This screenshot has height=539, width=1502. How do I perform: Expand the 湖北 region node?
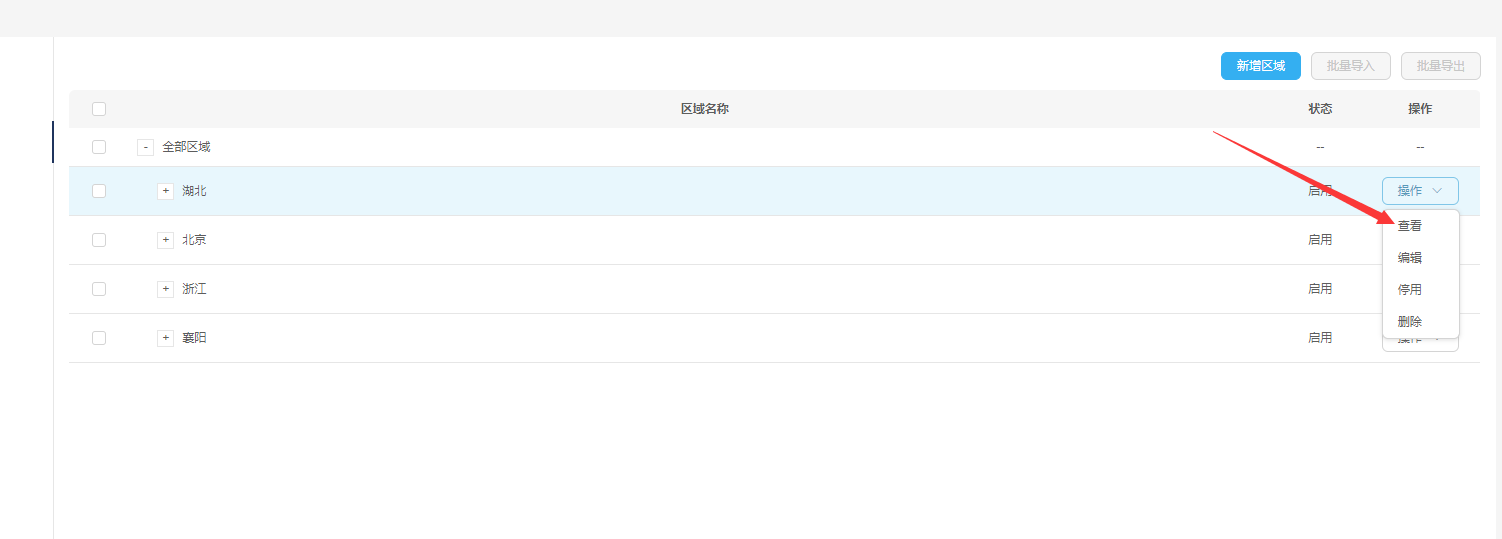(166, 191)
